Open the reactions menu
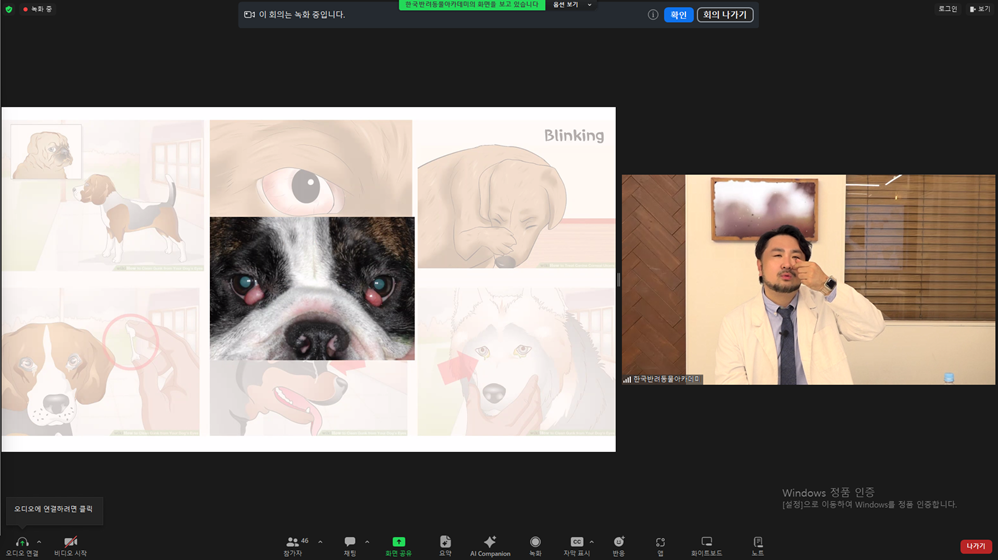The image size is (998, 560). [x=619, y=546]
